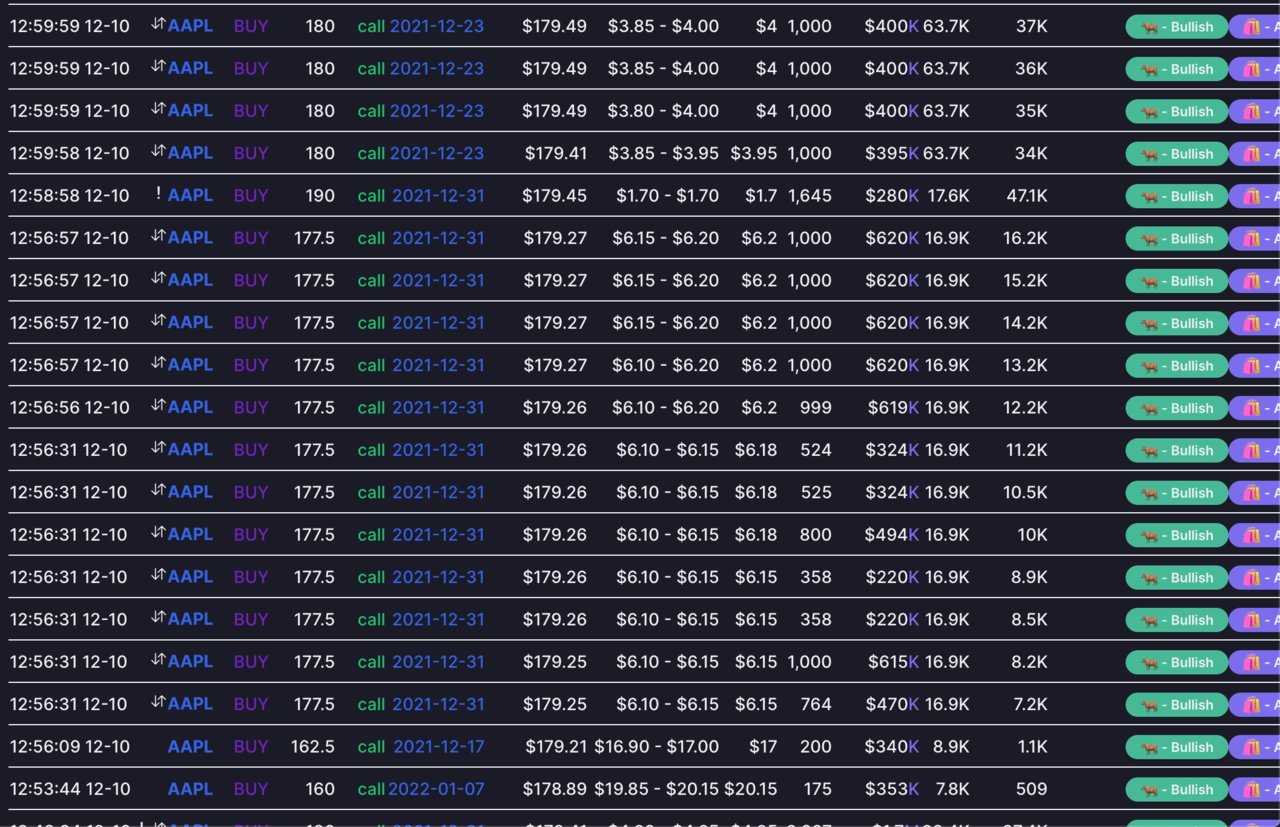Image resolution: width=1280 pixels, height=827 pixels.
Task: Click the Bullish bull tag on the 12:56:09 row
Action: tap(1177, 747)
